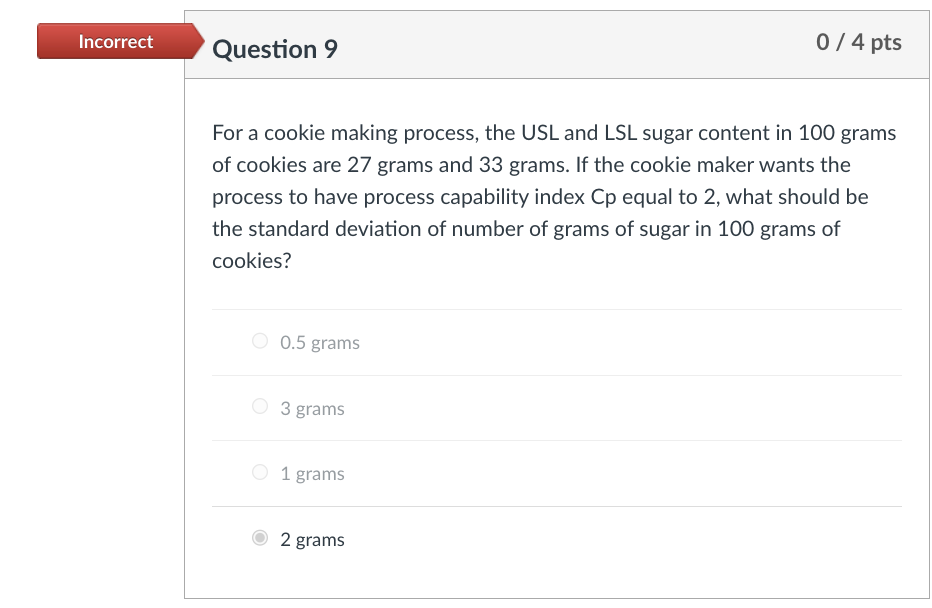The height and width of the screenshot is (608, 932).
Task: Click the word Incorrect on the badge
Action: click(x=115, y=41)
